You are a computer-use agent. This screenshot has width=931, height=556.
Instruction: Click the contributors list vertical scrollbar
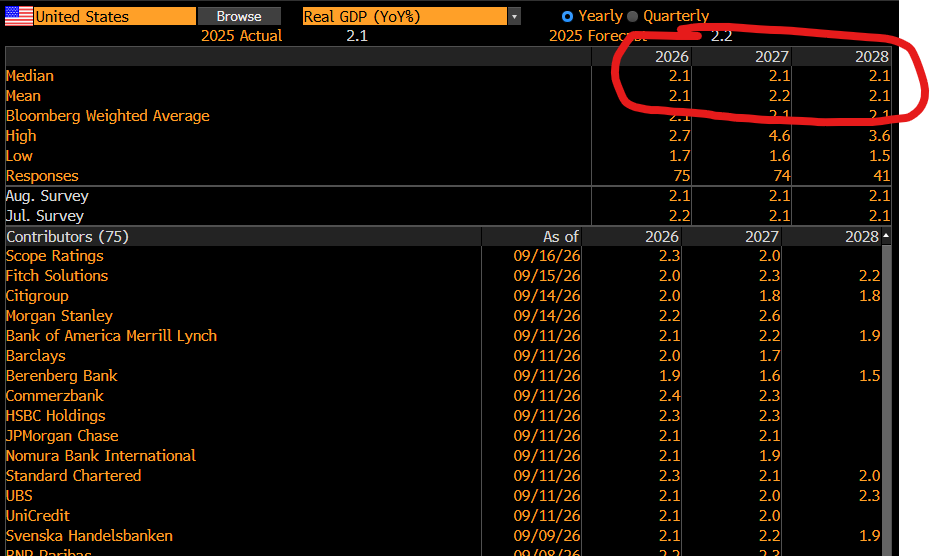[886, 400]
